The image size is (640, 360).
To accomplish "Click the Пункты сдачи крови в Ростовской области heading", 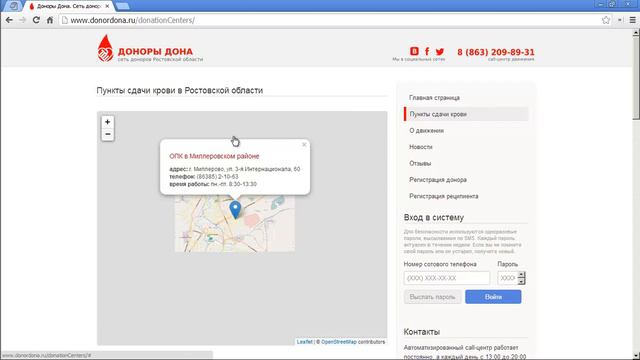I will (180, 91).
